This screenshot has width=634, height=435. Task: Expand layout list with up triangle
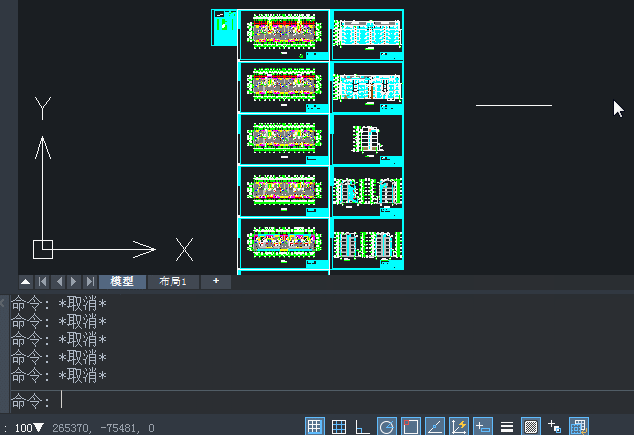[26, 282]
